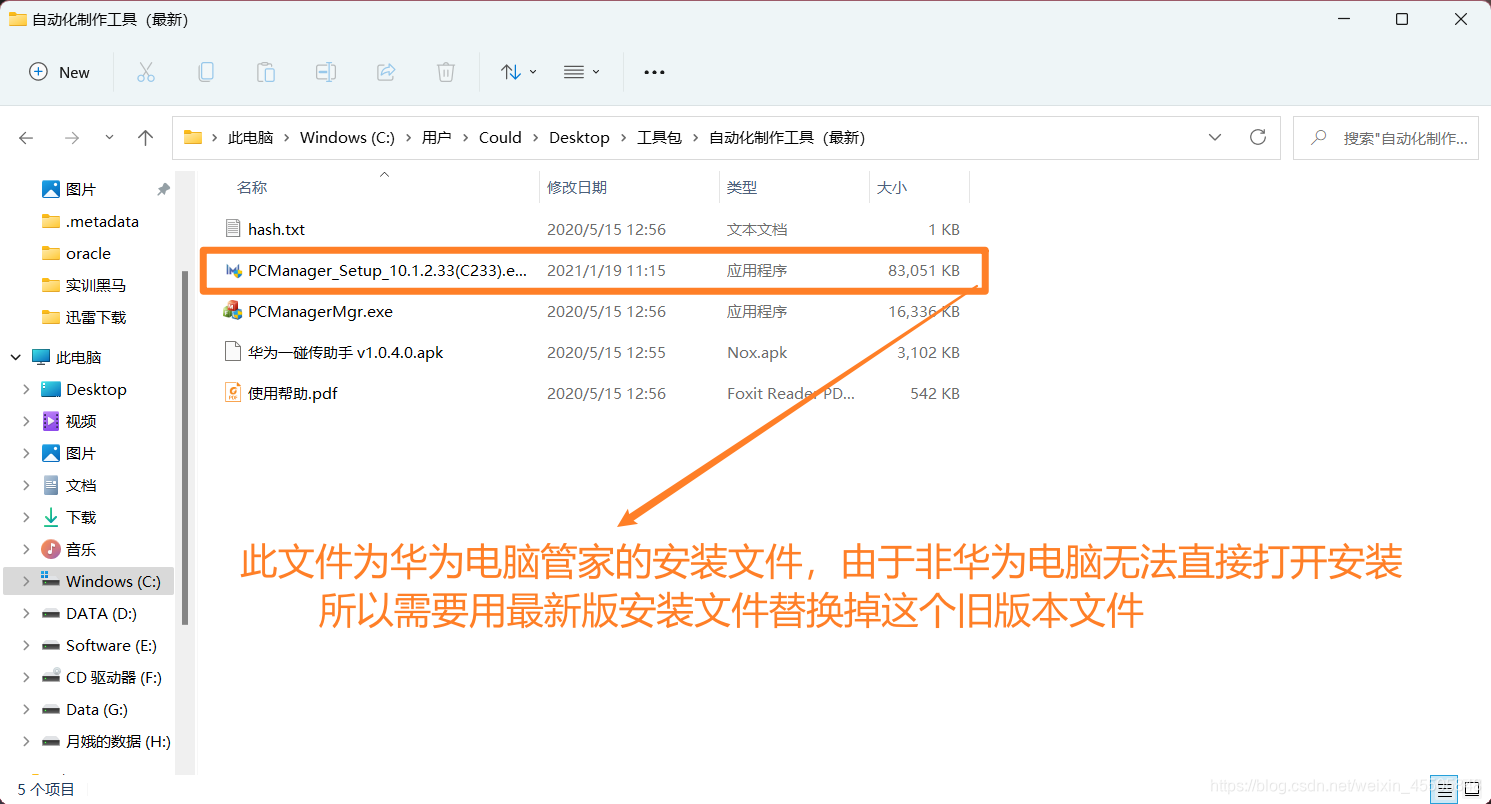Image resolution: width=1491 pixels, height=804 pixels.
Task: Expand 音乐 node in sidebar
Action: [26, 549]
